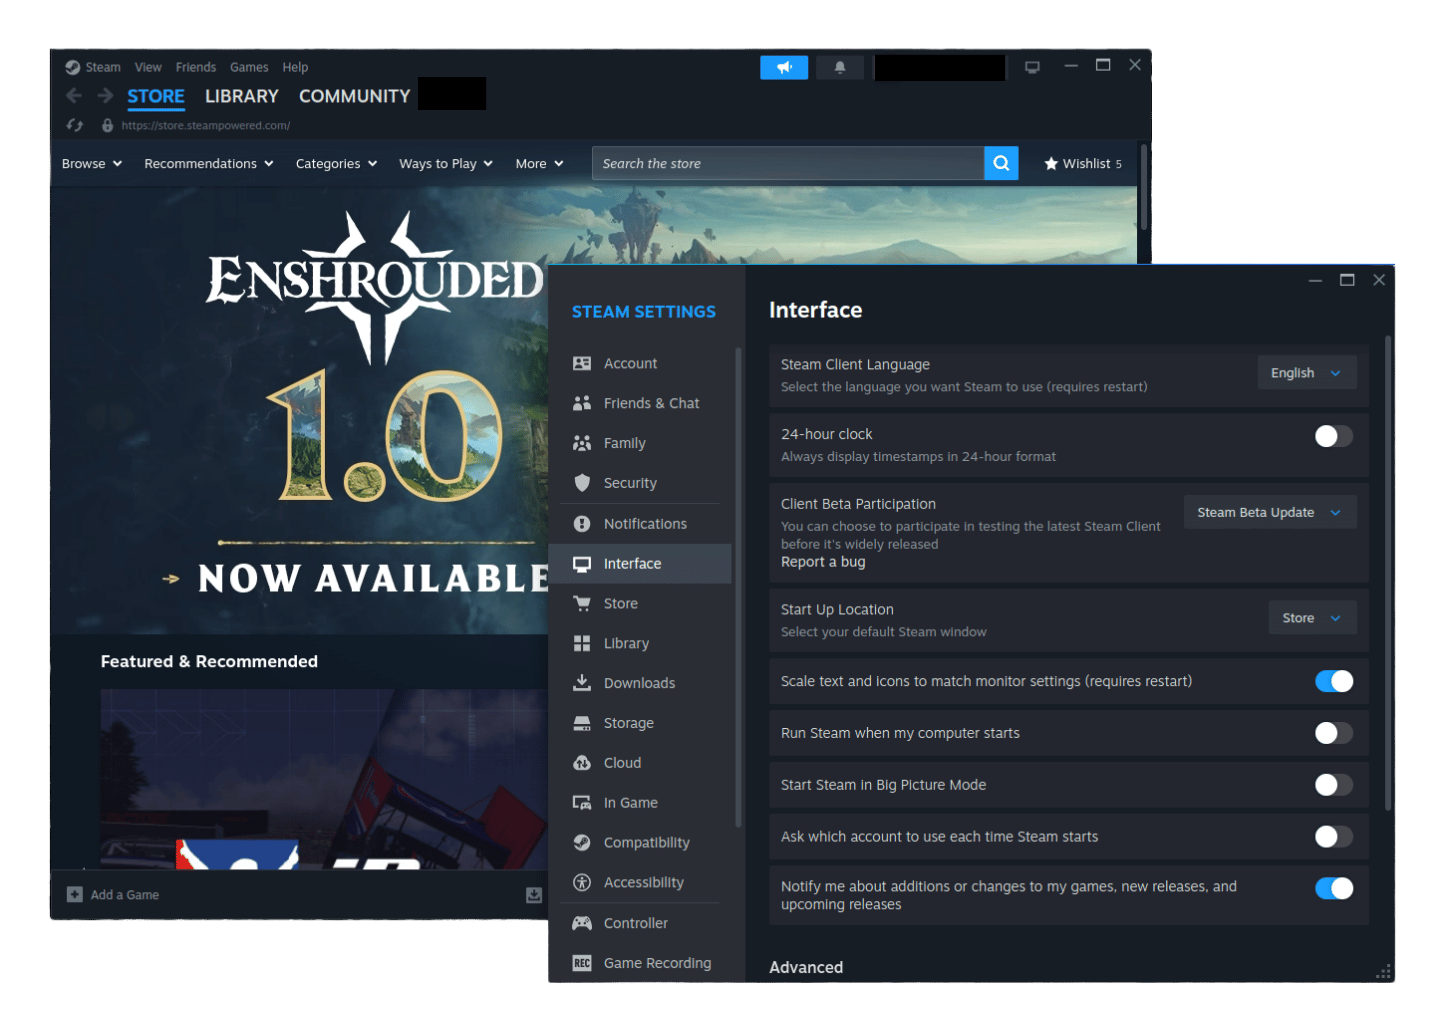Disable scale text and icons toggle

(x=1333, y=681)
